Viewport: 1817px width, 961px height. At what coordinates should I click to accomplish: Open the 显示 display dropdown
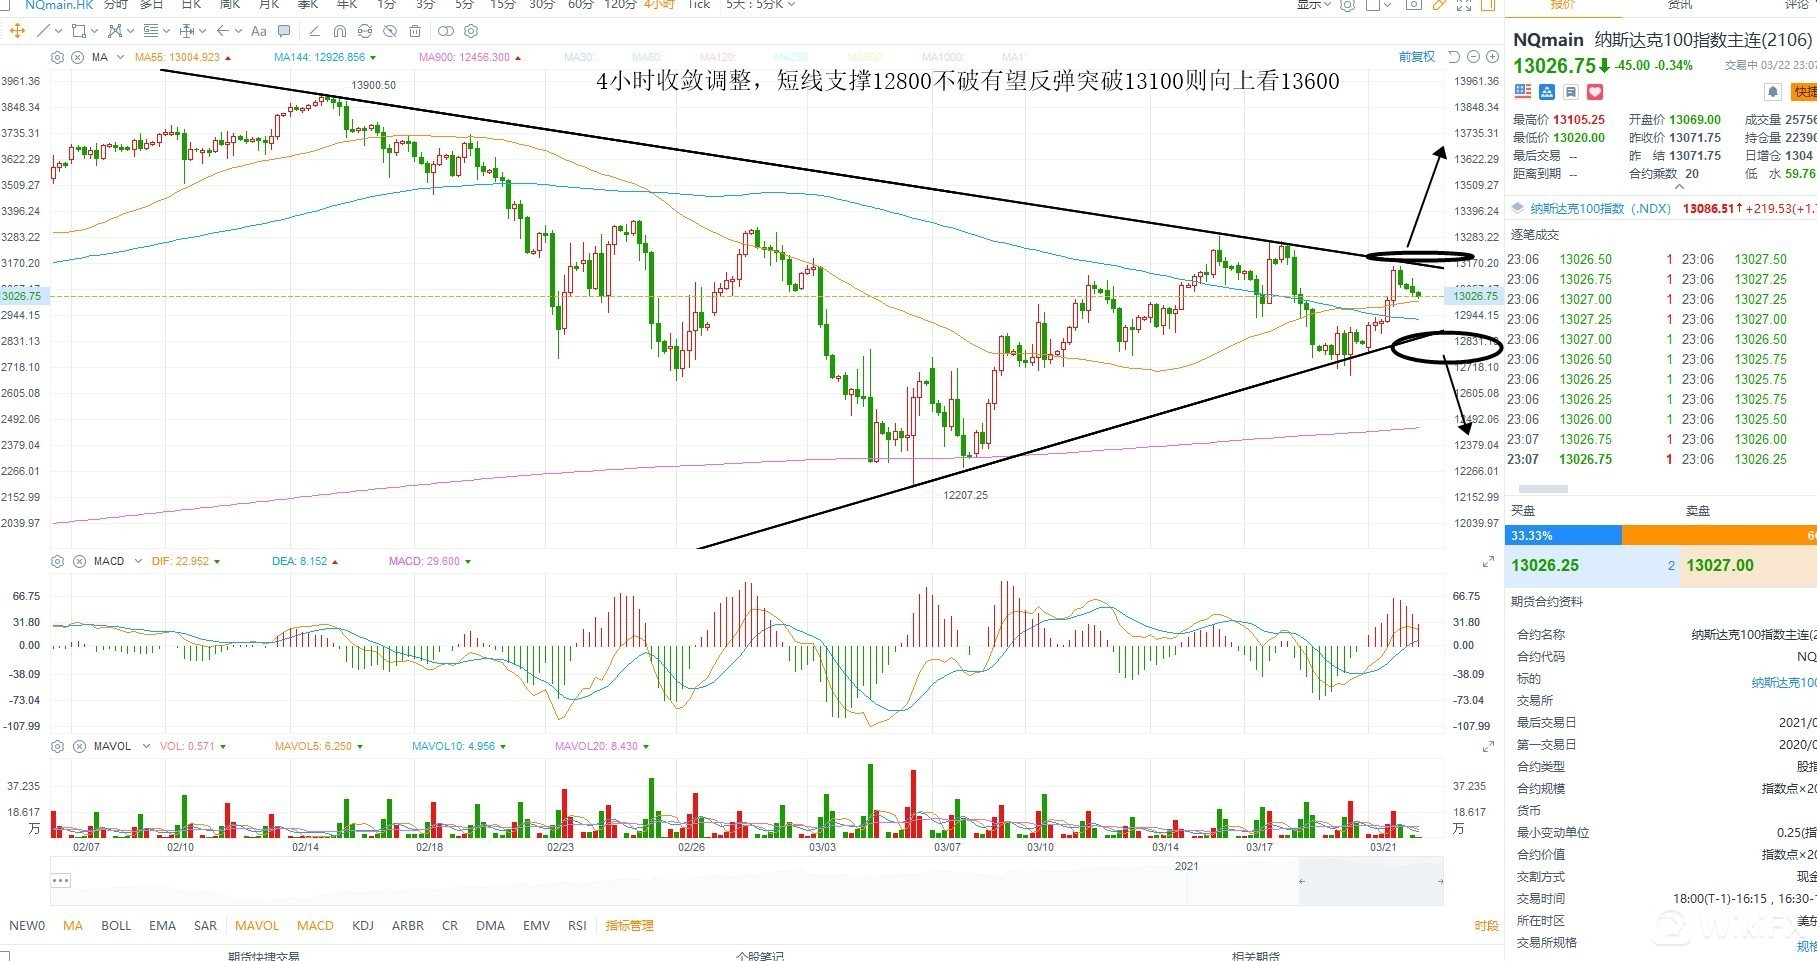click(1314, 5)
